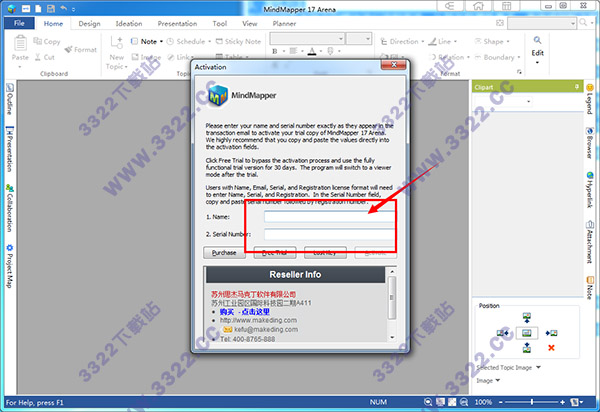
Task: Open the Project Map side panel
Action: [10, 266]
